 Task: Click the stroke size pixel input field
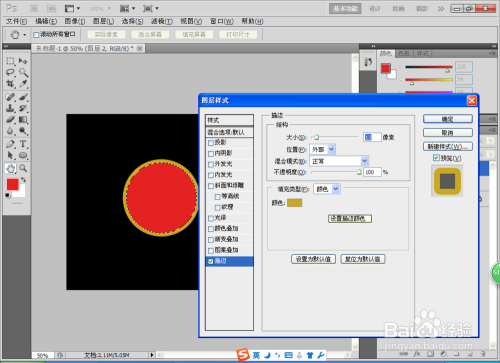click(x=372, y=137)
